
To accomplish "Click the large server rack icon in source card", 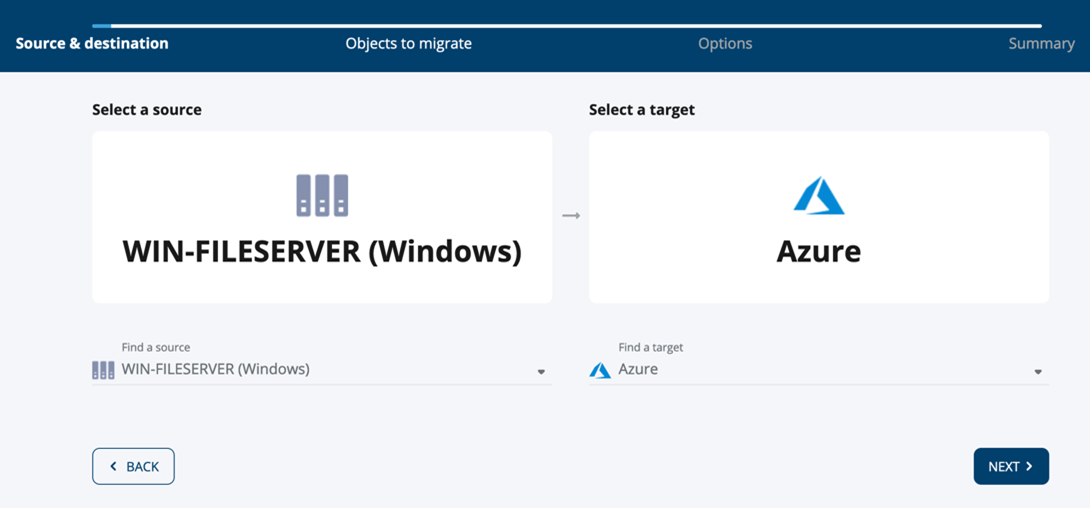I will tap(322, 195).
